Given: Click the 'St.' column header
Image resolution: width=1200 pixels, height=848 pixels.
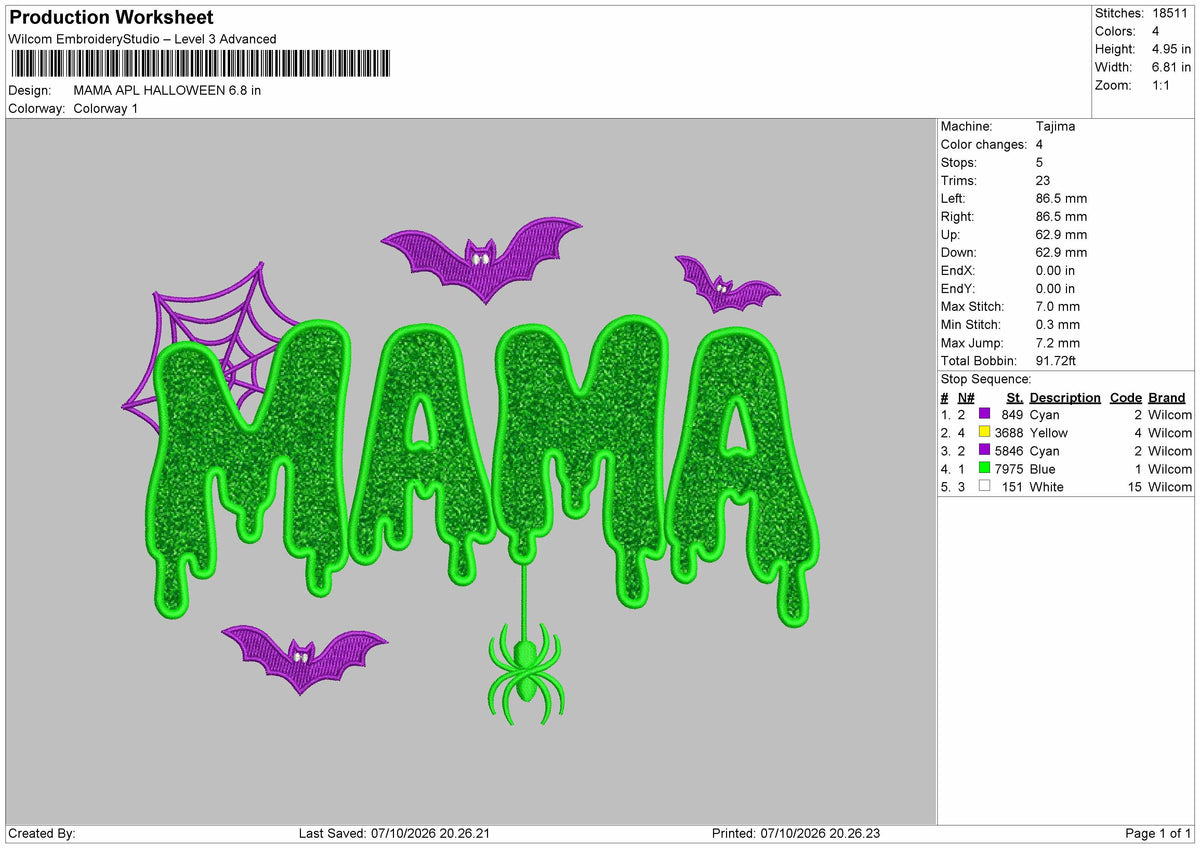Looking at the screenshot, I should [x=1015, y=398].
